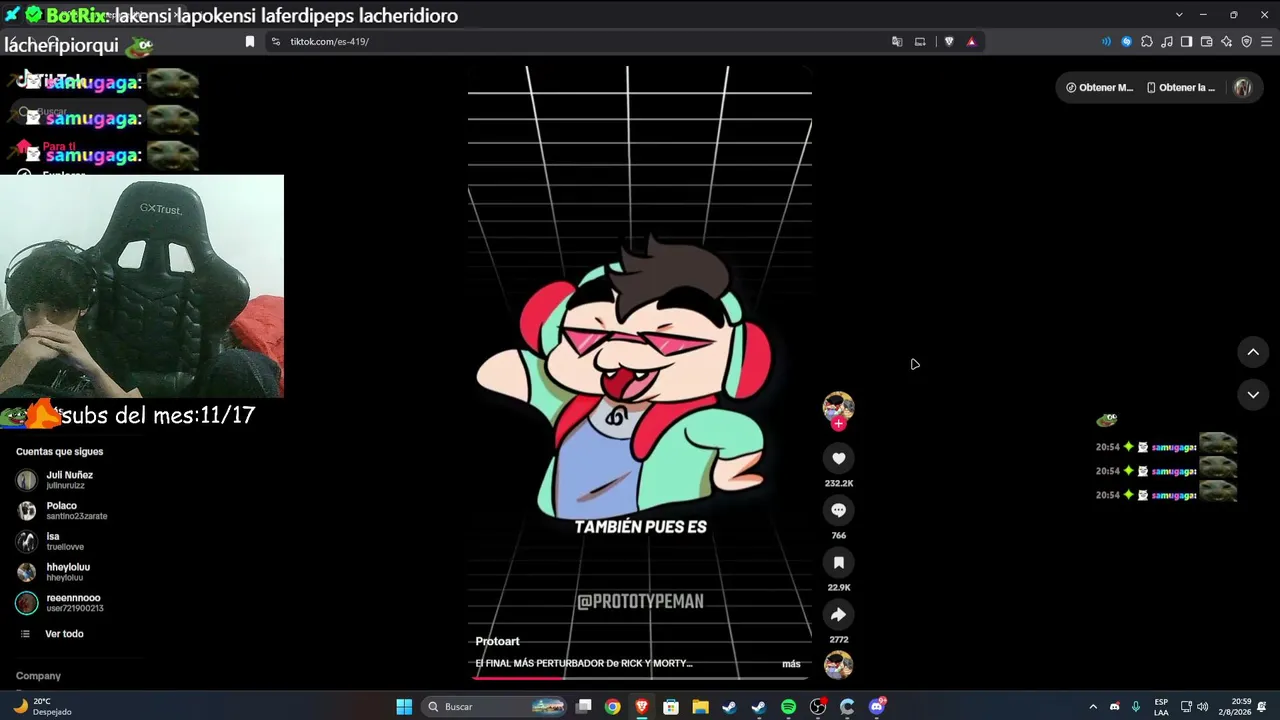Go to the previous video arrow
This screenshot has height=720, width=1280.
[1253, 352]
